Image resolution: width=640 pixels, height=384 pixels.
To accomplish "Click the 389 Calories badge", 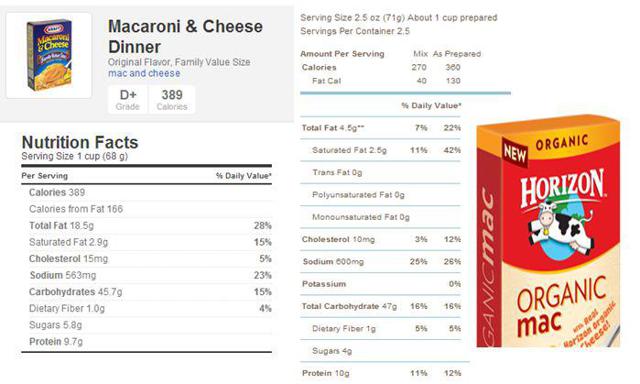I will pyautogui.click(x=172, y=99).
